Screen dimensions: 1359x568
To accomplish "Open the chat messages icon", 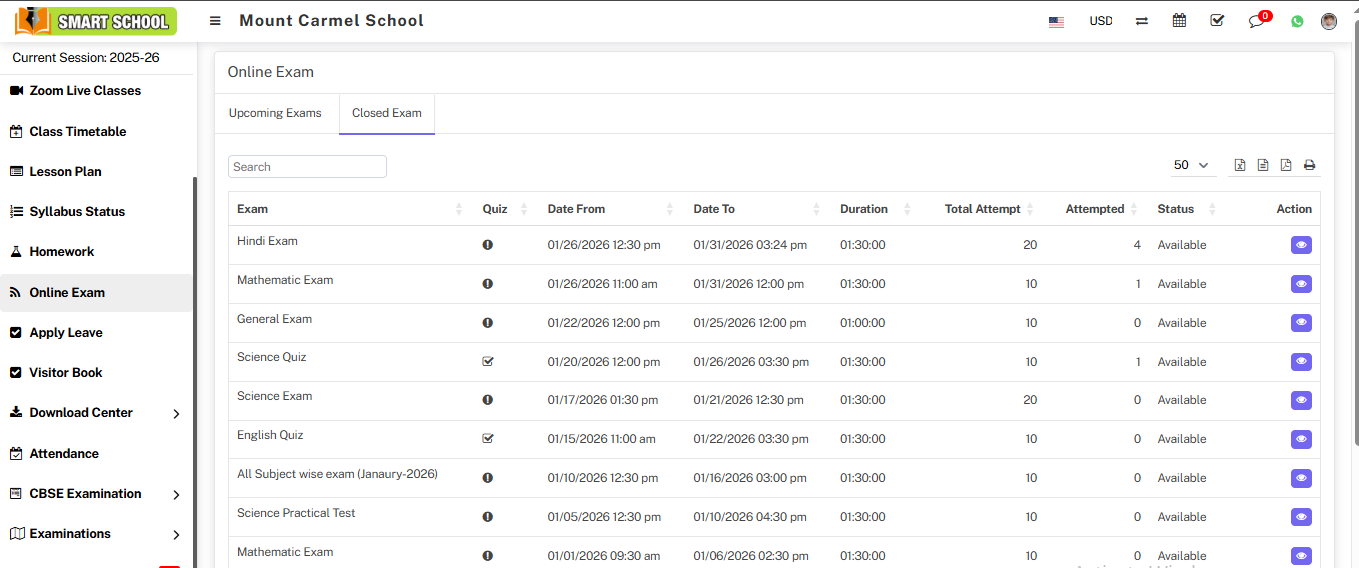I will click(x=1256, y=21).
